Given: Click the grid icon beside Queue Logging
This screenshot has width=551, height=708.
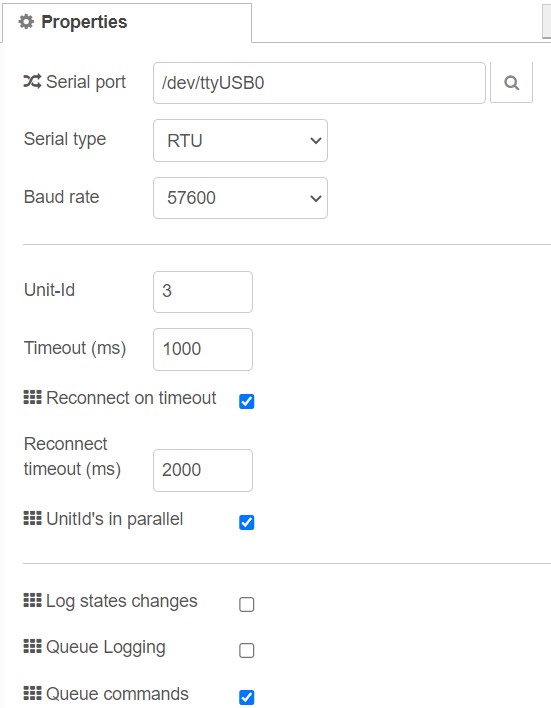Looking at the screenshot, I should tap(33, 646).
